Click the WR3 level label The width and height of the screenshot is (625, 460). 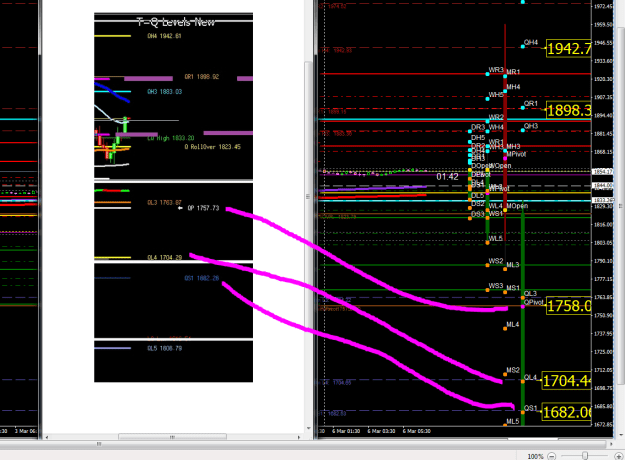pos(496,70)
